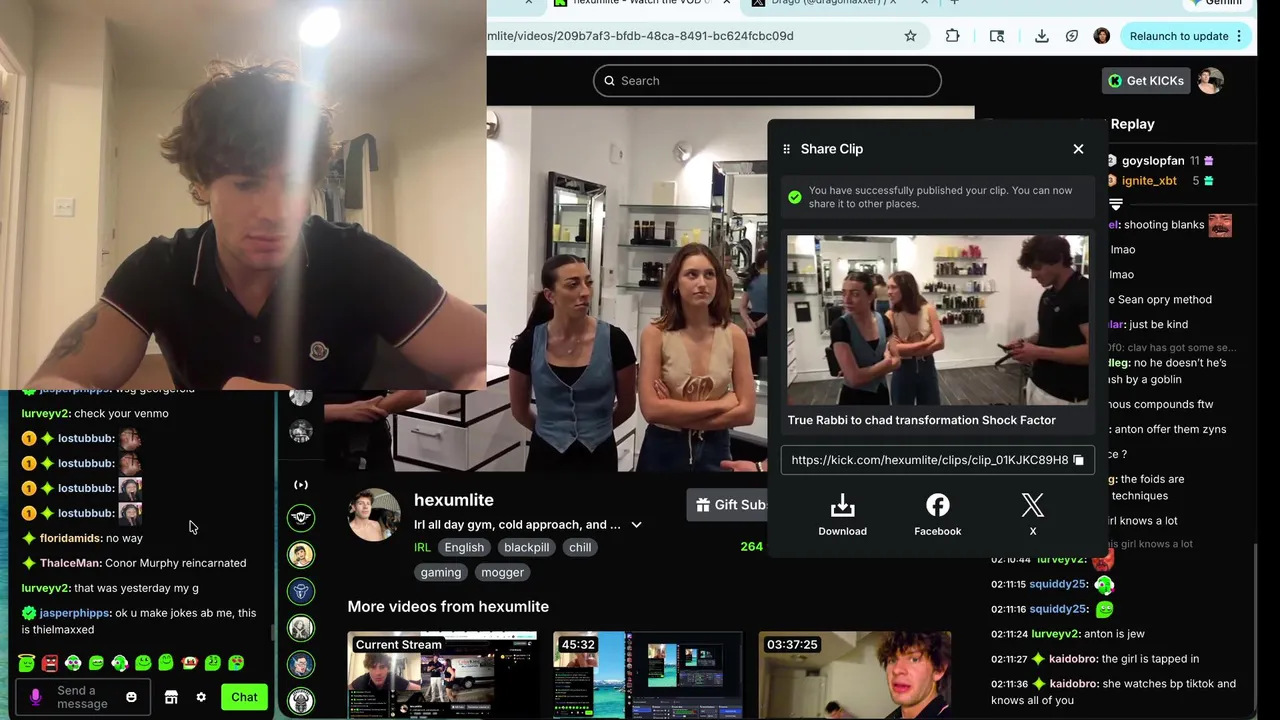
Task: Click the More videos from hexumlite heading
Action: point(448,606)
